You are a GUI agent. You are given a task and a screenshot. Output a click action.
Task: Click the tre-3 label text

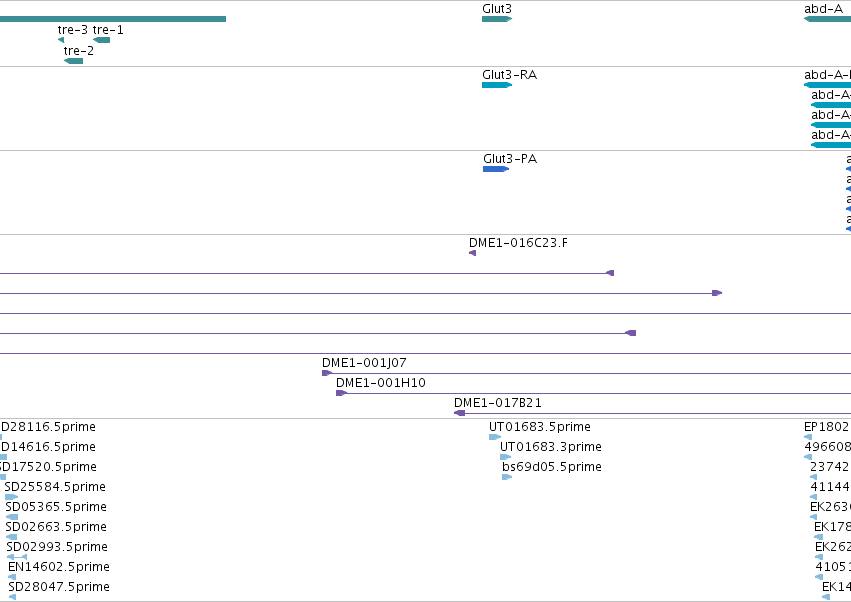coord(73,30)
